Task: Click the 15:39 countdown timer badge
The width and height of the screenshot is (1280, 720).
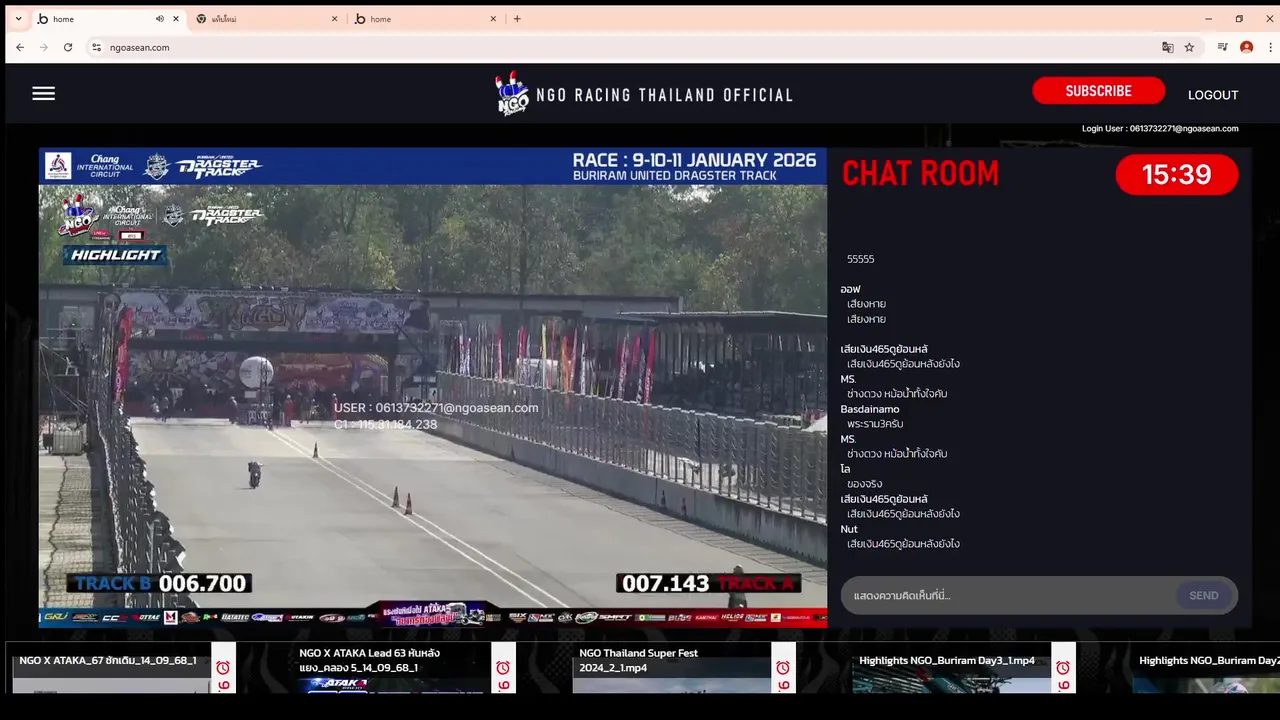Action: point(1176,175)
